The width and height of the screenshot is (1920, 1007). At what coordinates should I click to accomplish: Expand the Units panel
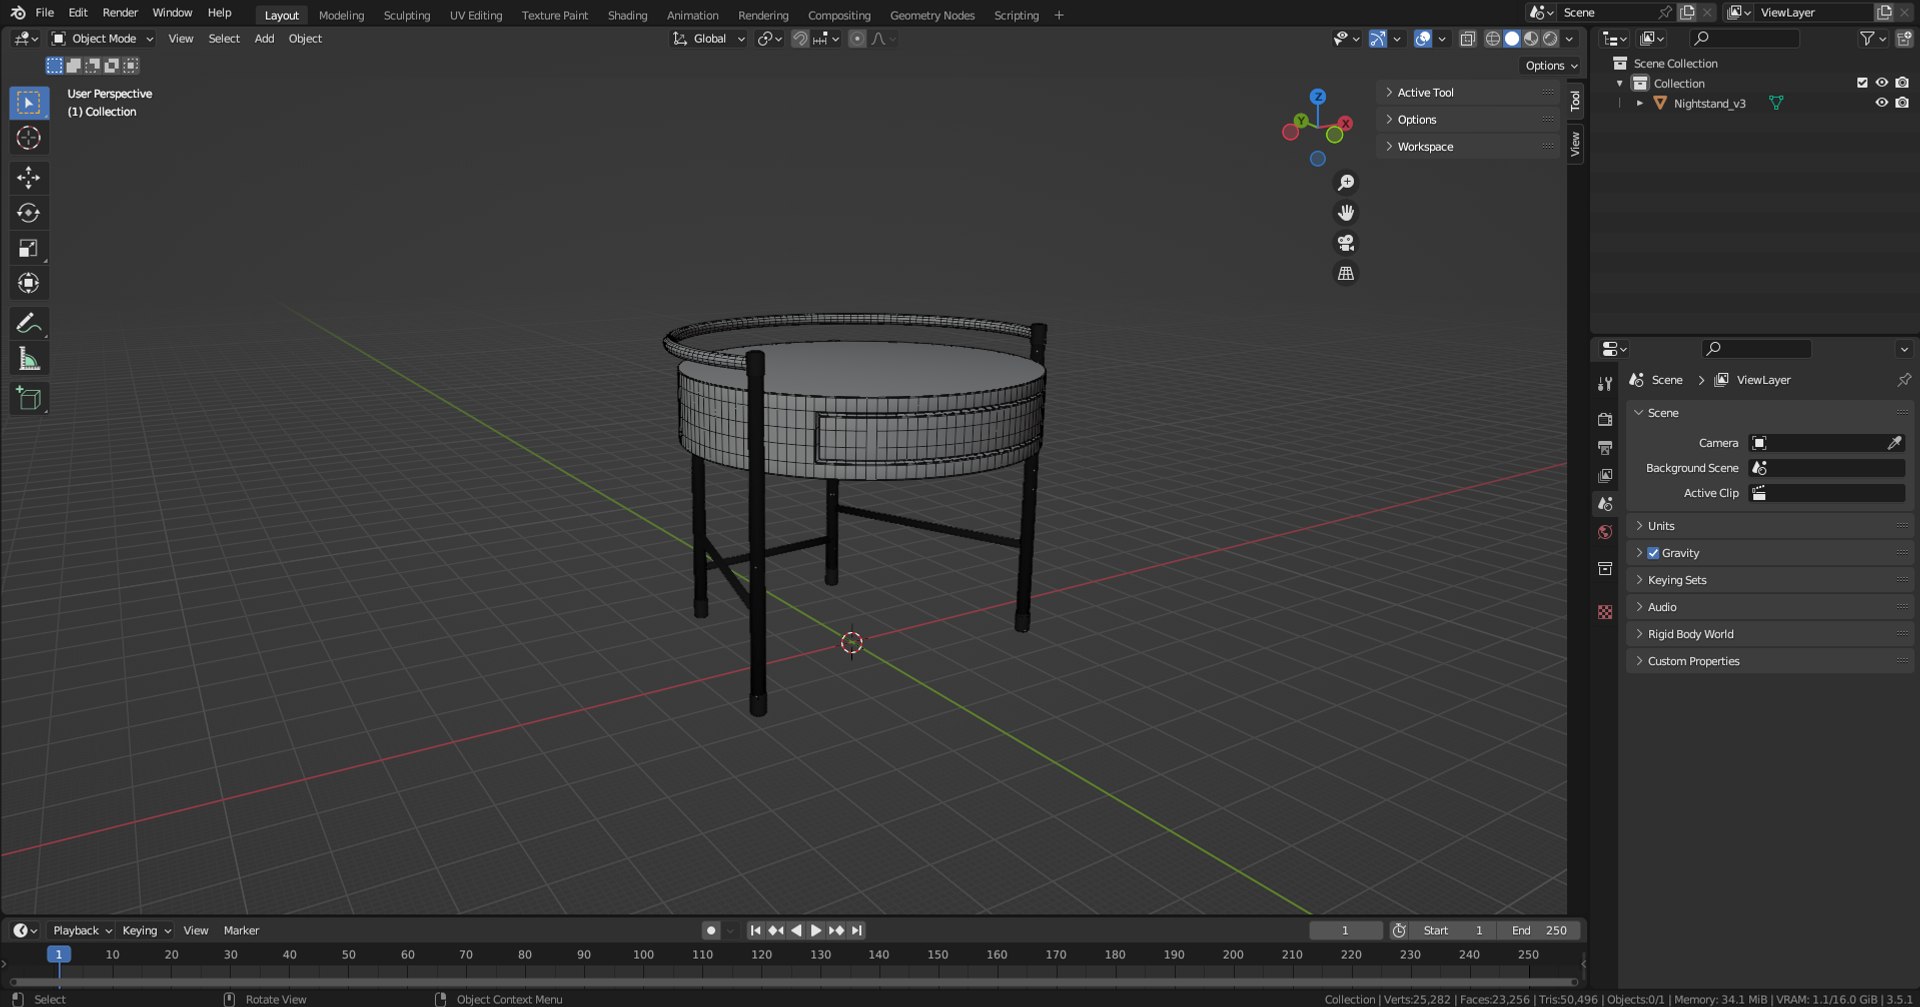[1770, 526]
